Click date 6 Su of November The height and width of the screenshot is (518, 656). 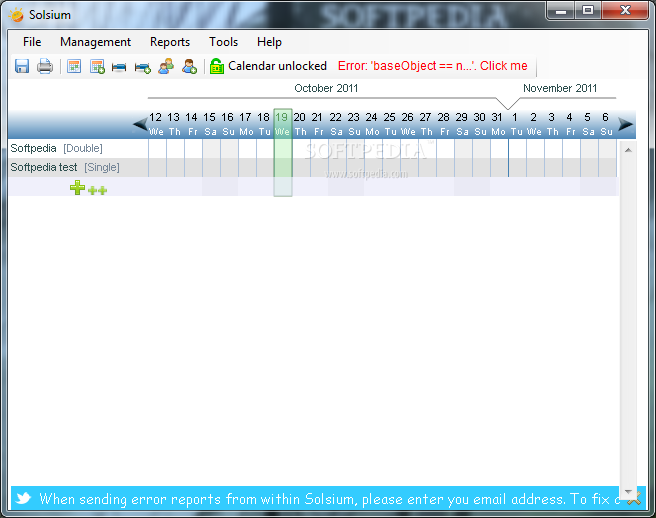point(606,124)
